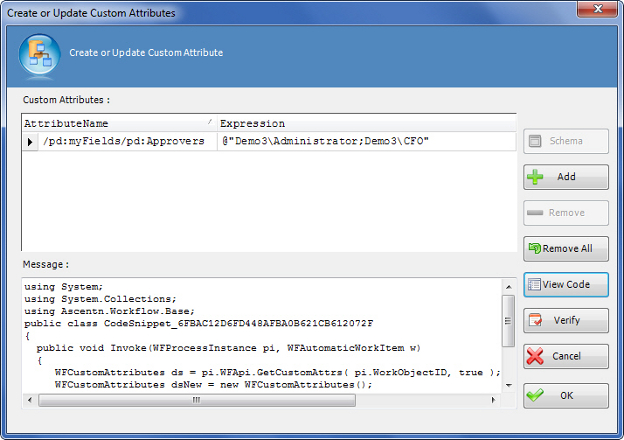624x440 pixels.
Task: Select the row indicator arrow for Approvers
Action: 30,142
